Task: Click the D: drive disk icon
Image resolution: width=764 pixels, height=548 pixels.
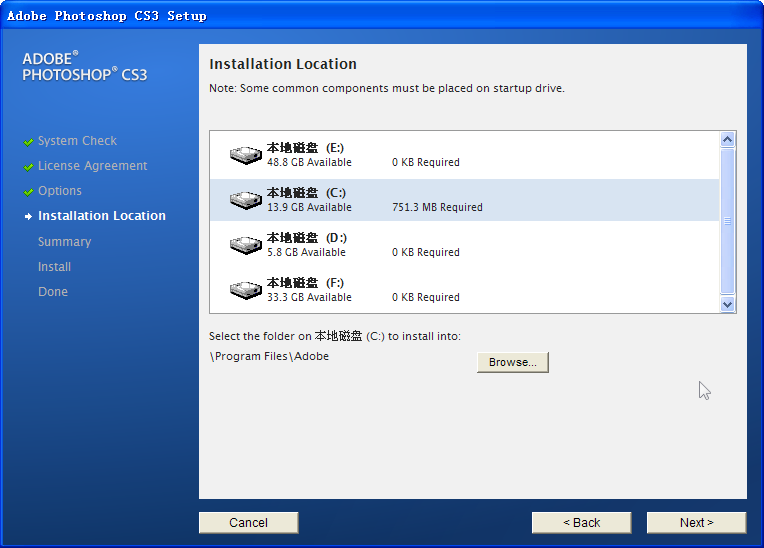Action: coord(246,245)
